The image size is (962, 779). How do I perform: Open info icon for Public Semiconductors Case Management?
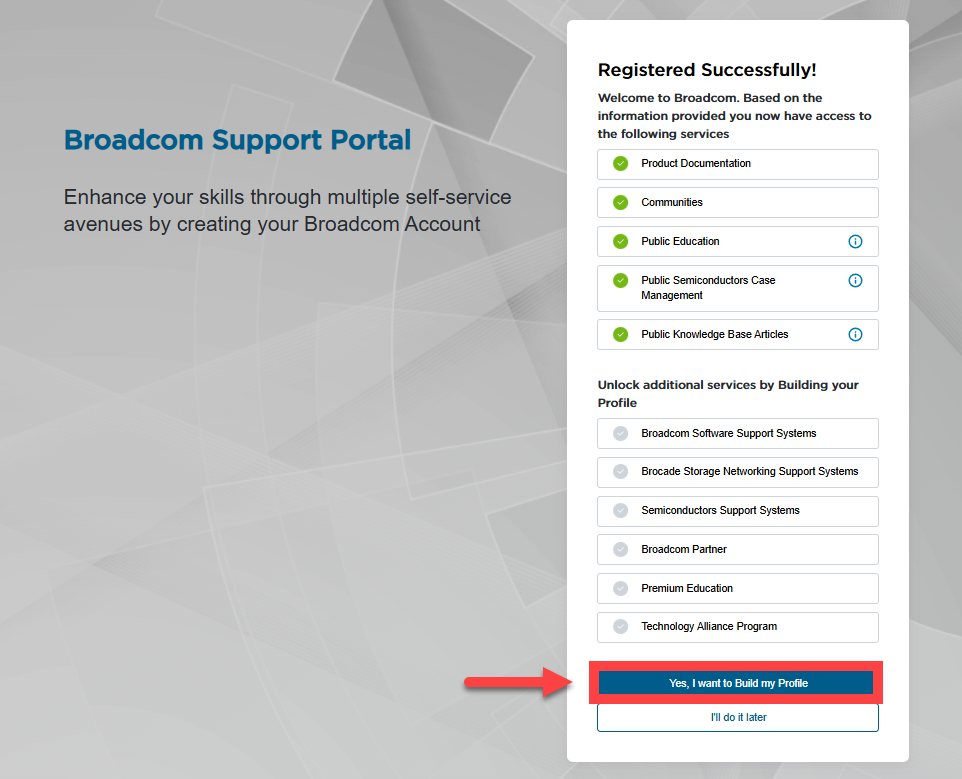(855, 280)
